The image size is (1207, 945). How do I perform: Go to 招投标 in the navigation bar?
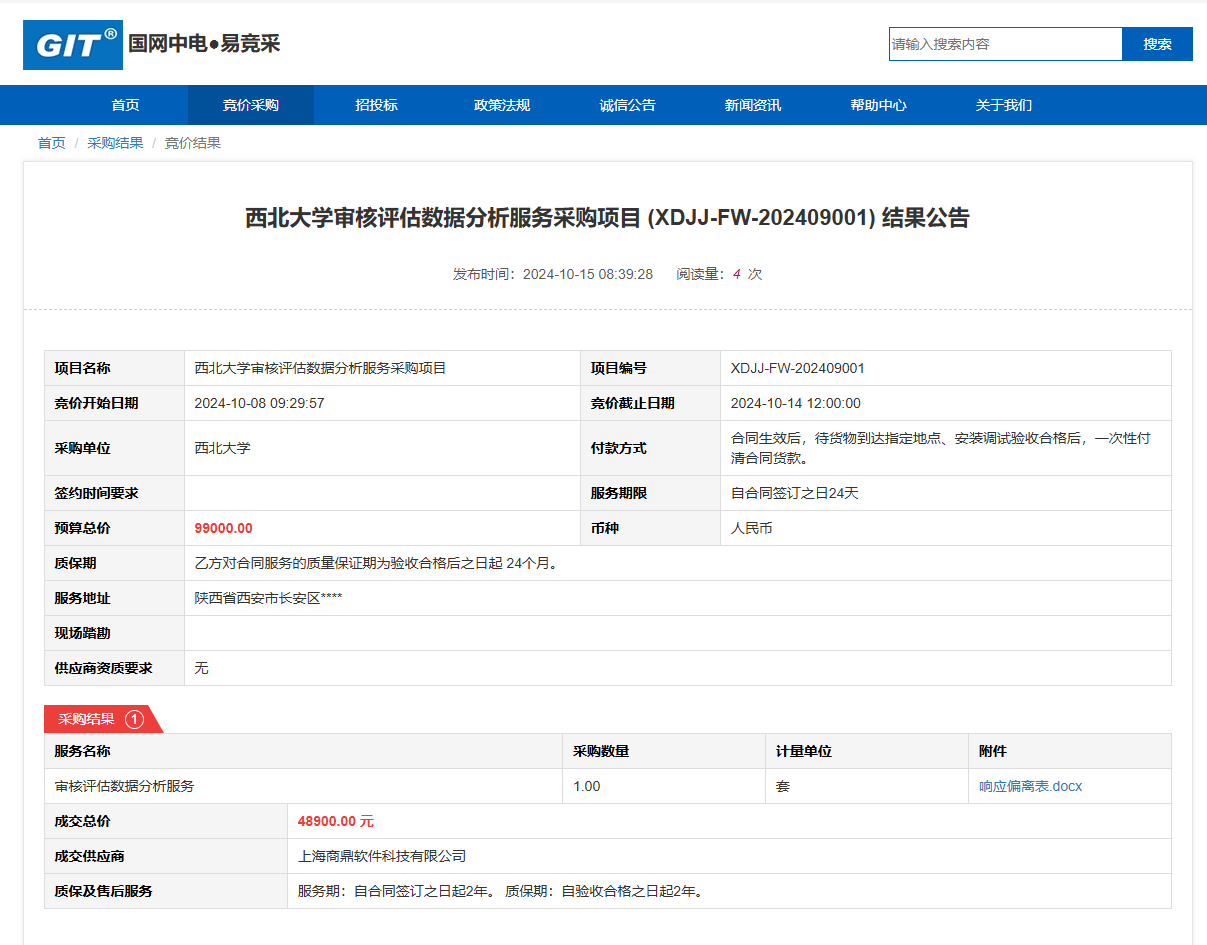[376, 105]
